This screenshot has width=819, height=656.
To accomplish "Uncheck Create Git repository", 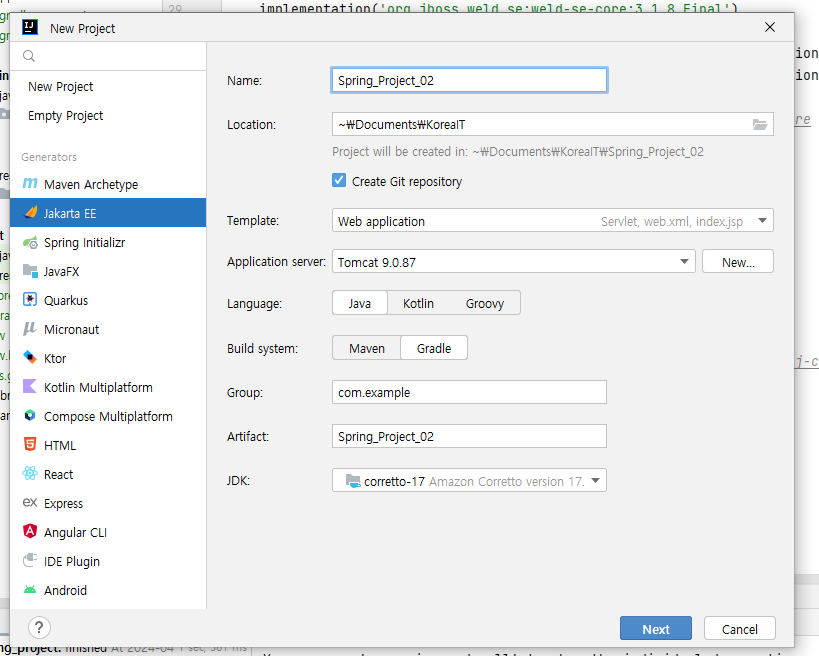I will tap(339, 181).
